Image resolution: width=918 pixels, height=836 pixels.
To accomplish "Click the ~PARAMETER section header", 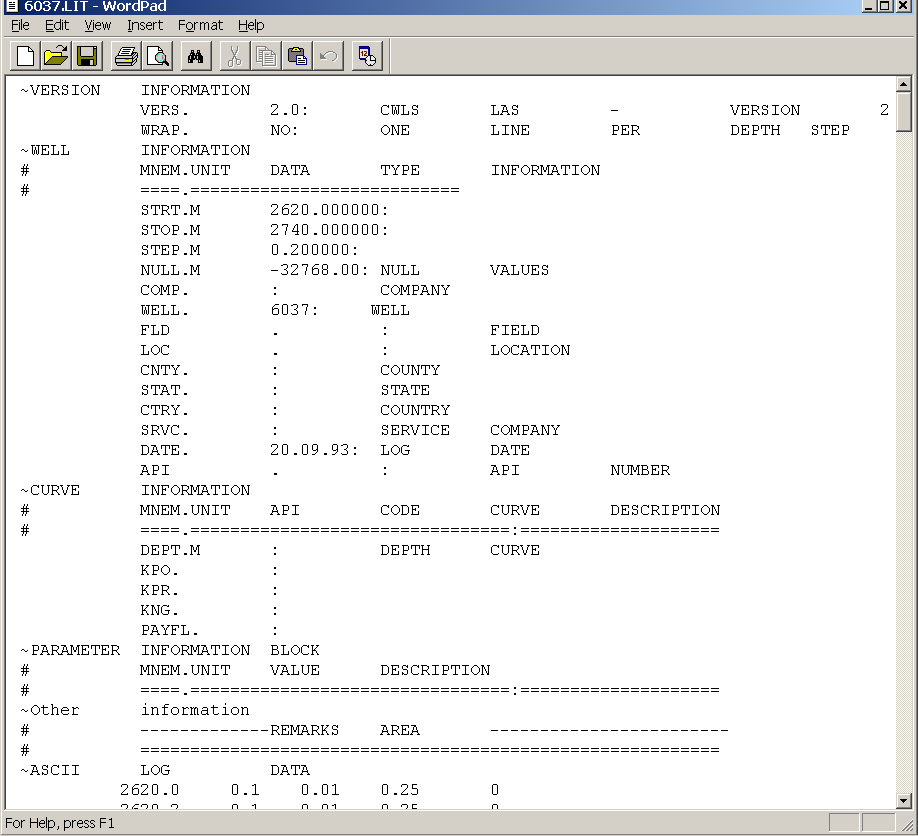I will click(70, 650).
